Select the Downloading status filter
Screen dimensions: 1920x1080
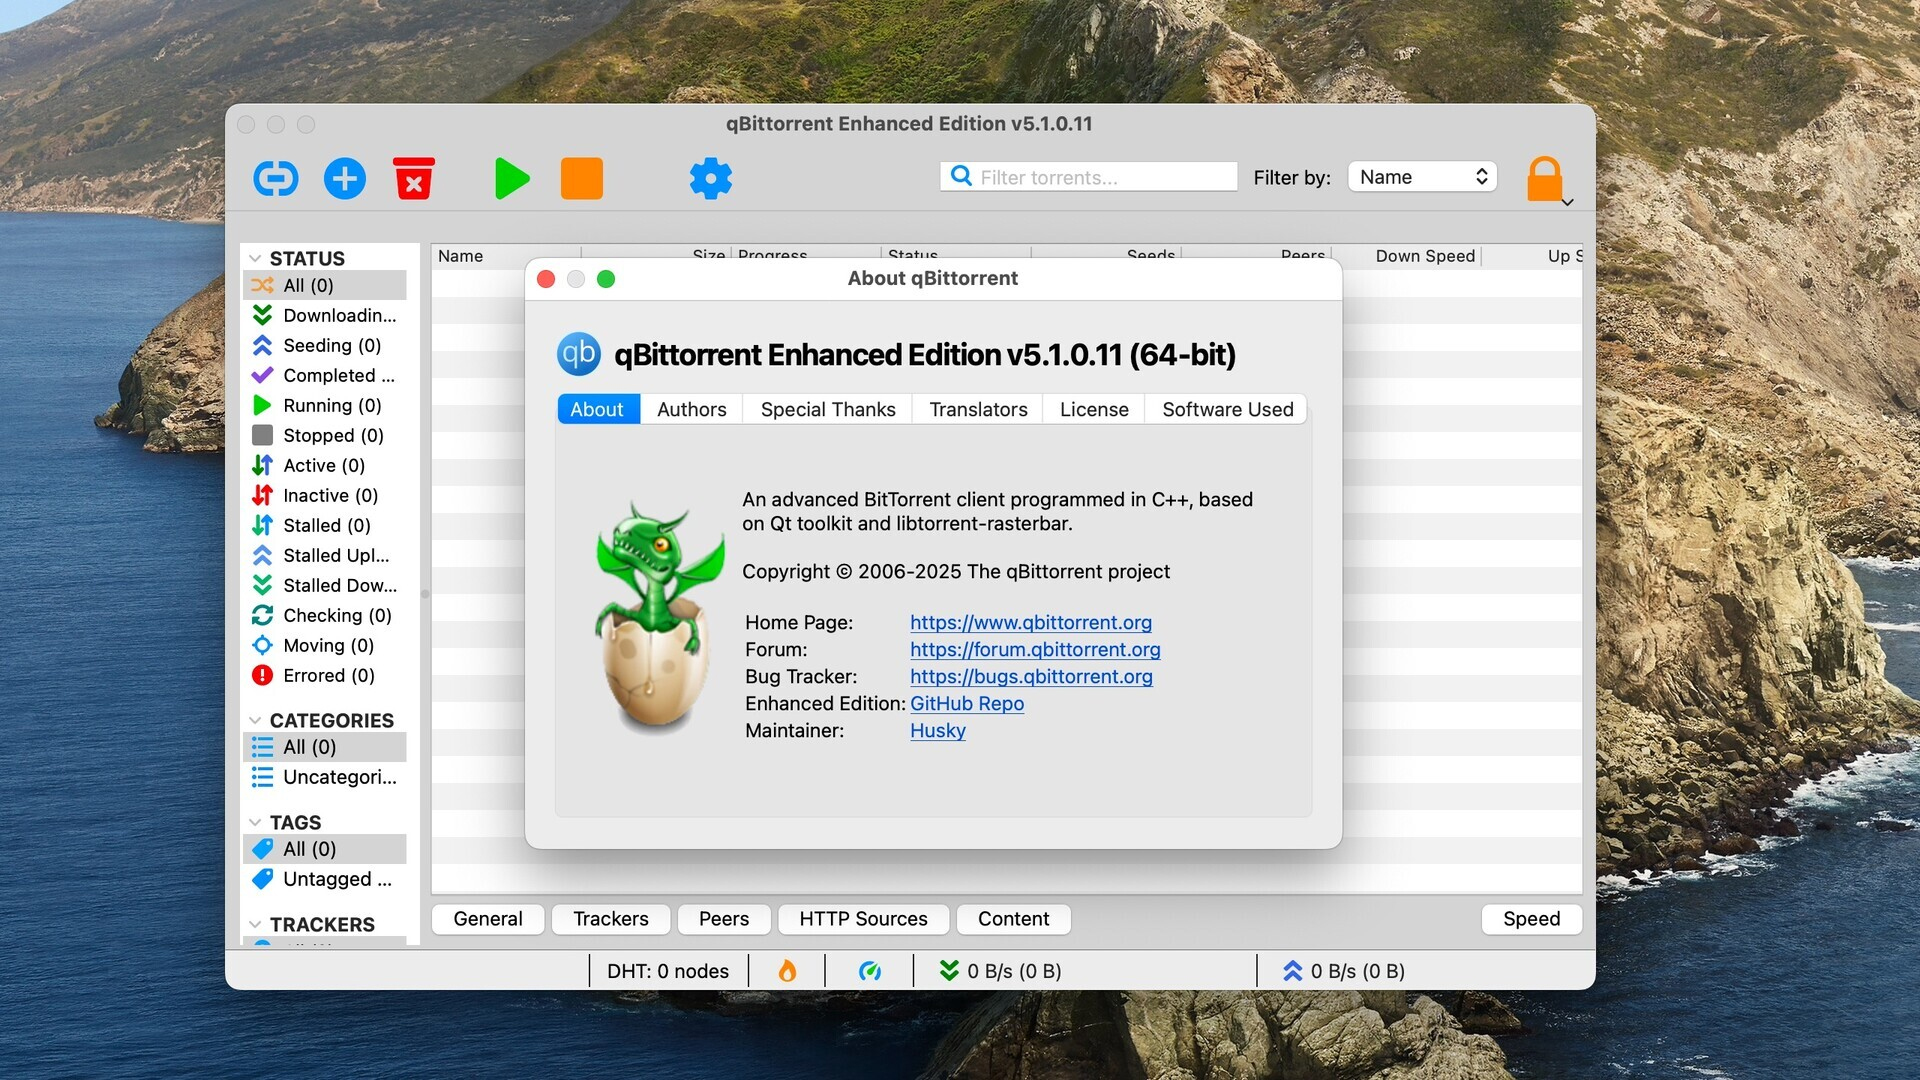point(325,315)
